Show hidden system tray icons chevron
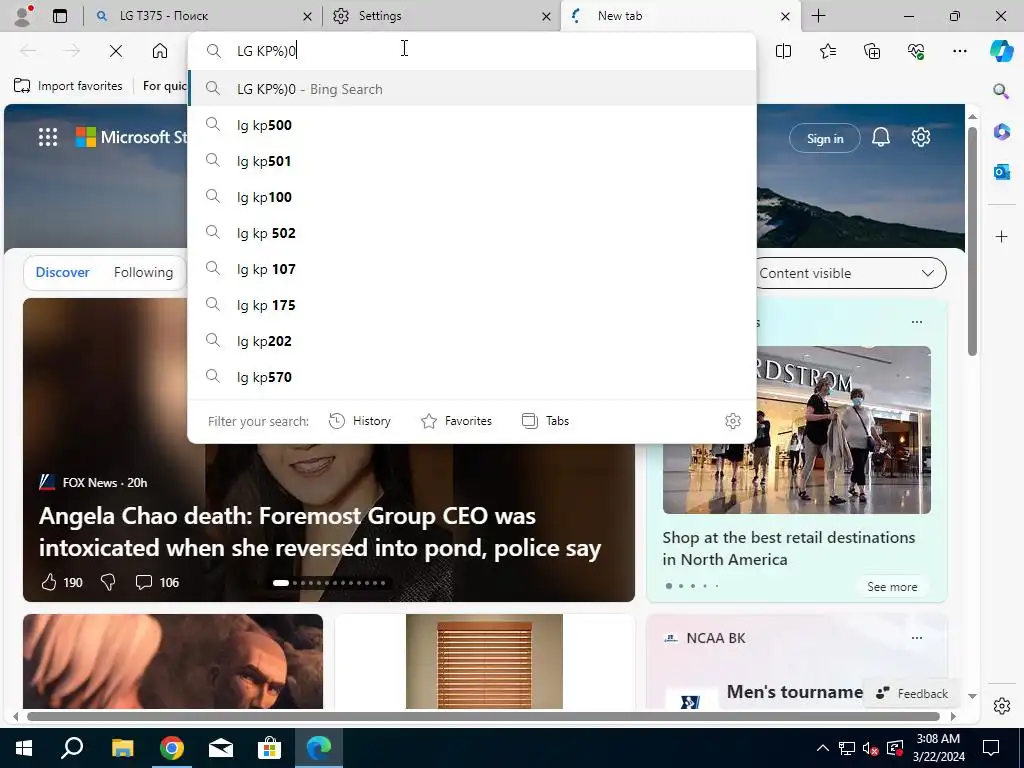 click(x=823, y=748)
